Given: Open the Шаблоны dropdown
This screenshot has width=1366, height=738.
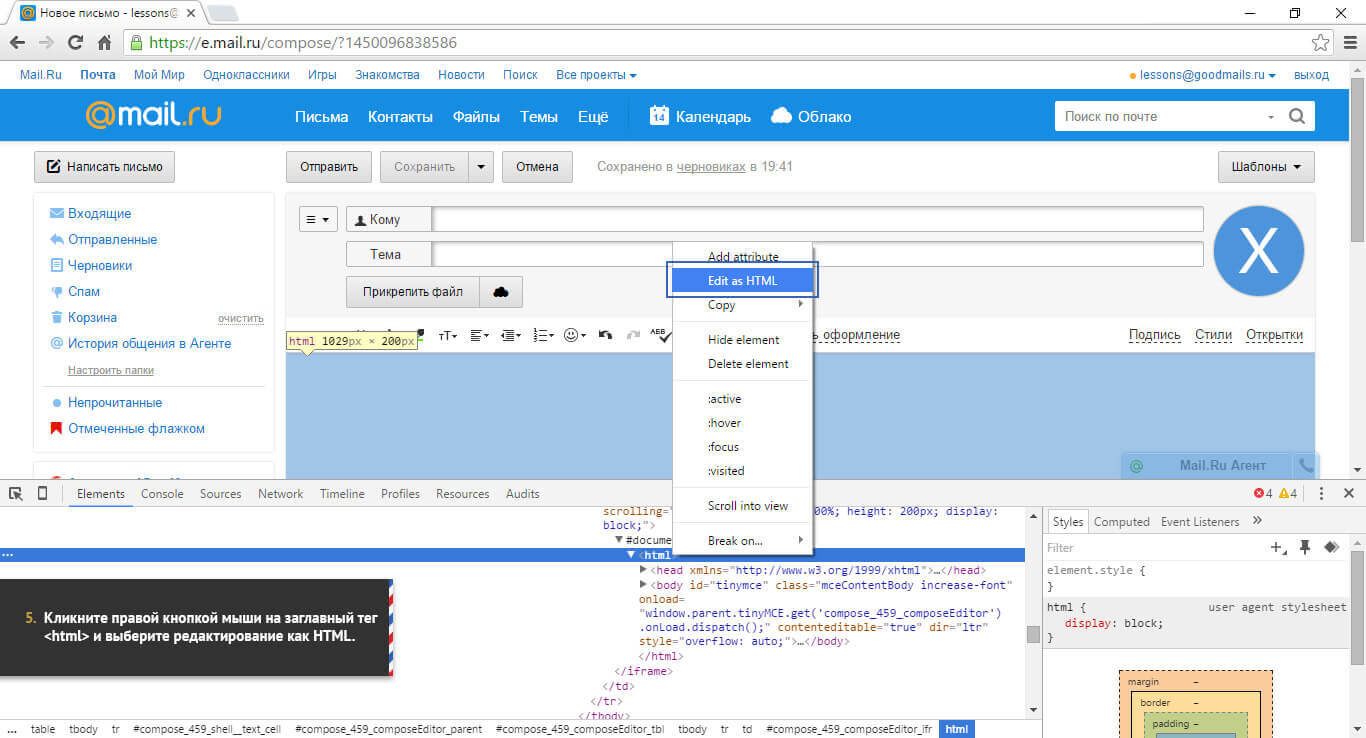Looking at the screenshot, I should pyautogui.click(x=1266, y=167).
